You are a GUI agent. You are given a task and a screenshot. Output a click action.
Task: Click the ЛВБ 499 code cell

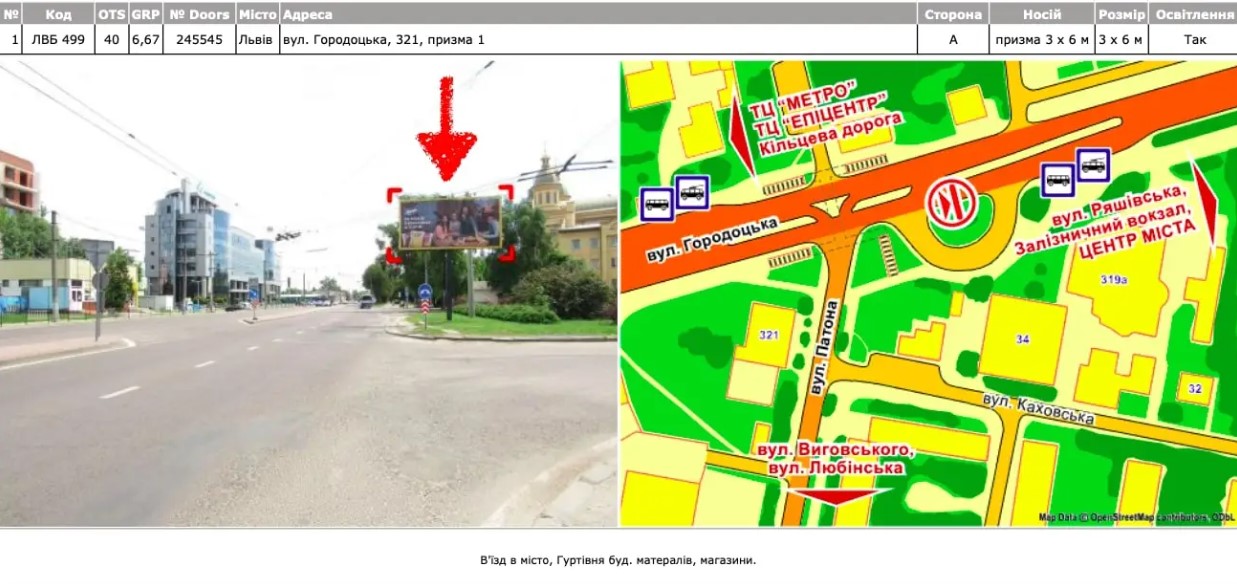58,40
